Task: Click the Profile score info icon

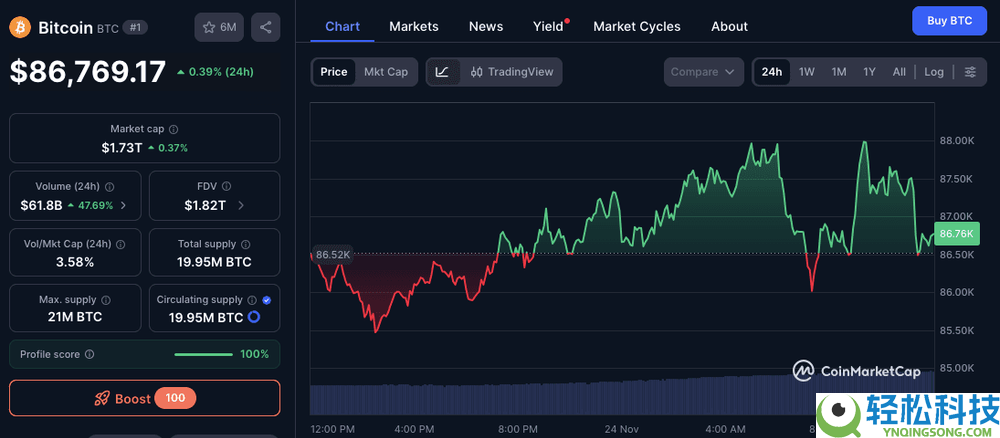Action: 90,354
